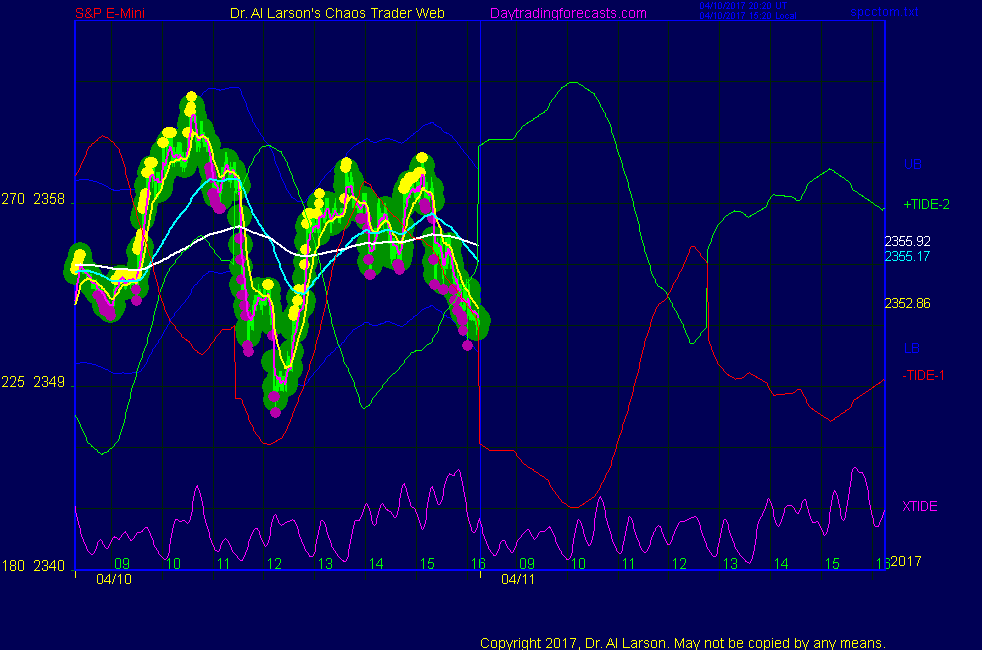The width and height of the screenshot is (982, 650).
Task: Select the magenta 'XTIDE' legend label
Action: (x=919, y=506)
